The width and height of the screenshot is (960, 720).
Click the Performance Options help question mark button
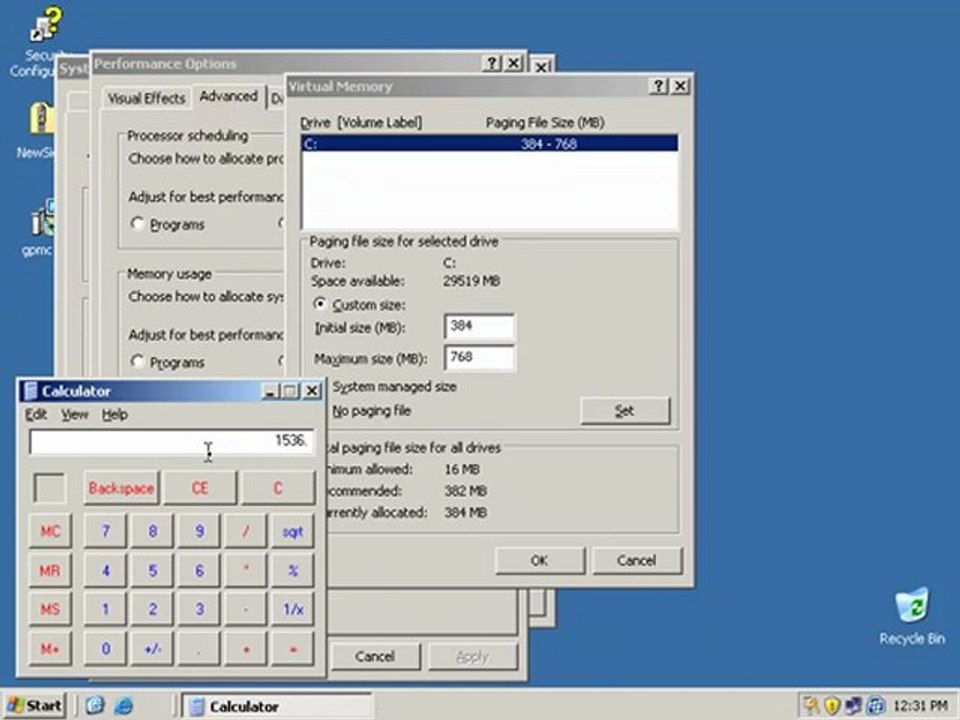pyautogui.click(x=492, y=64)
